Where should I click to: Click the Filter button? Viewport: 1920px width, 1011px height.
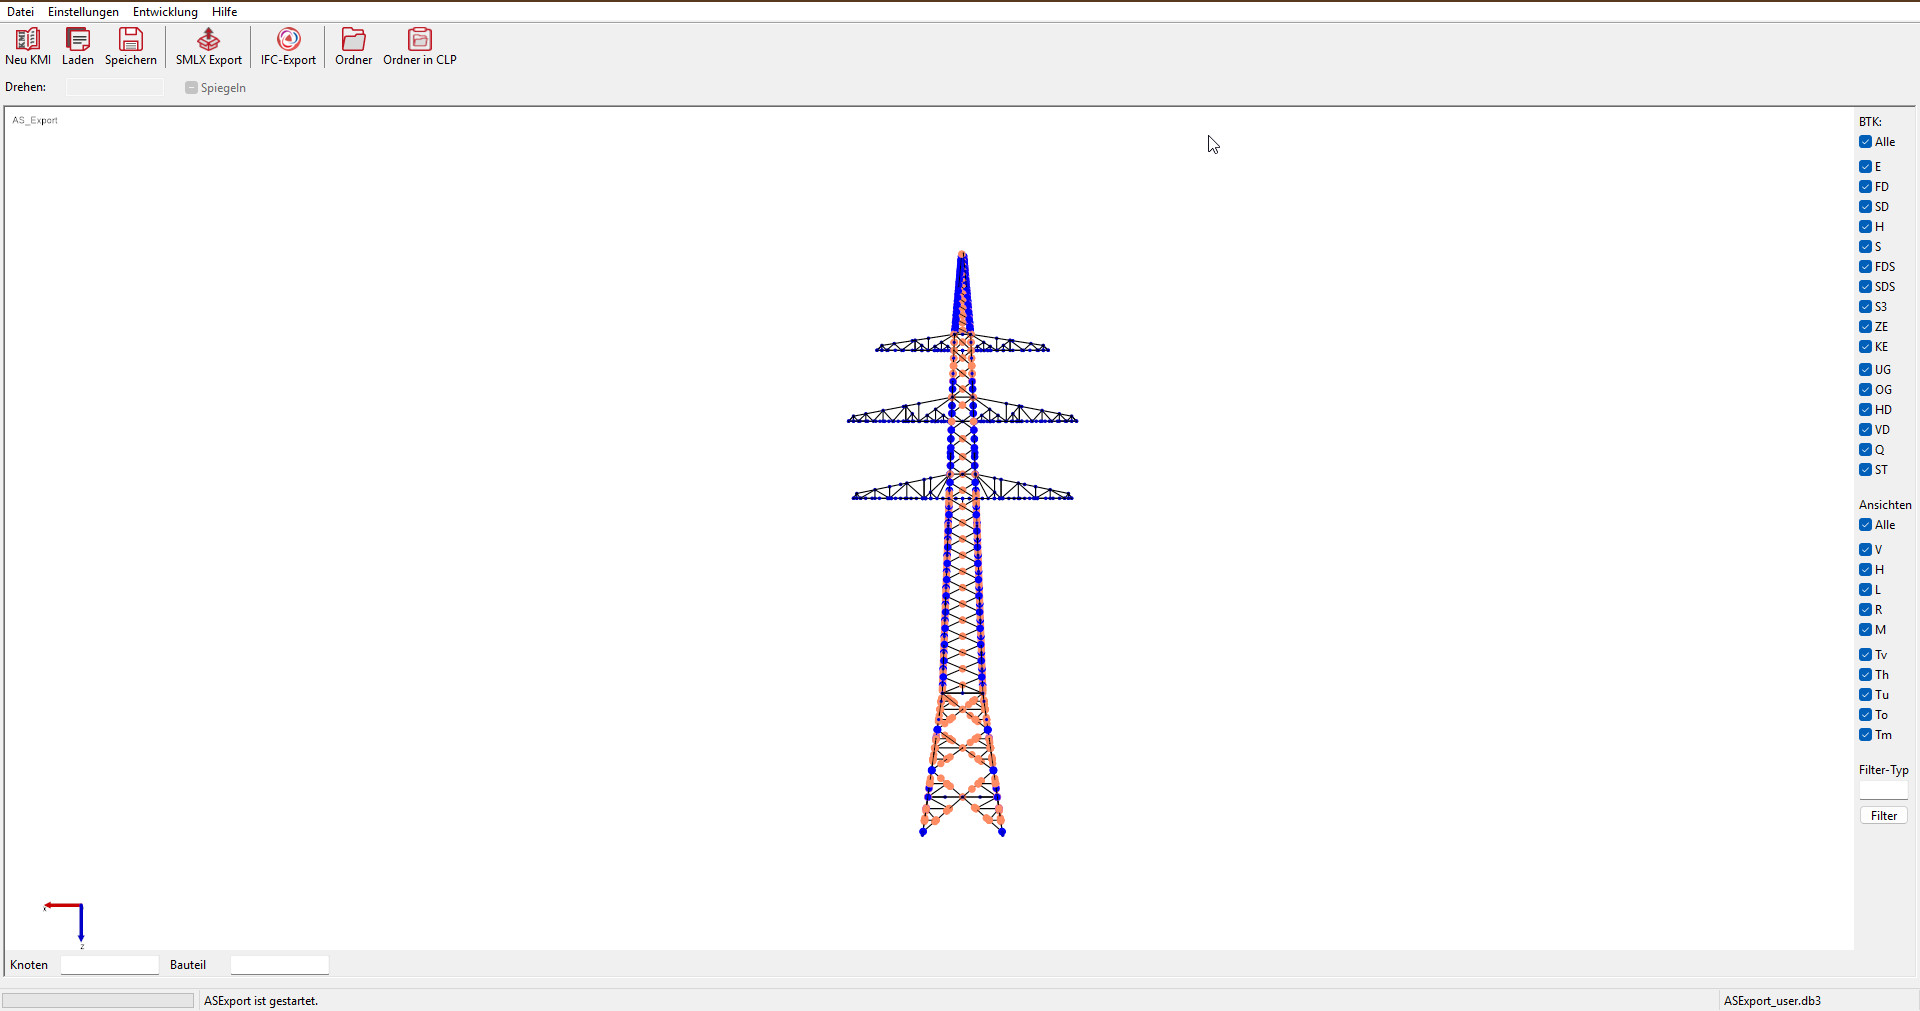1882,814
